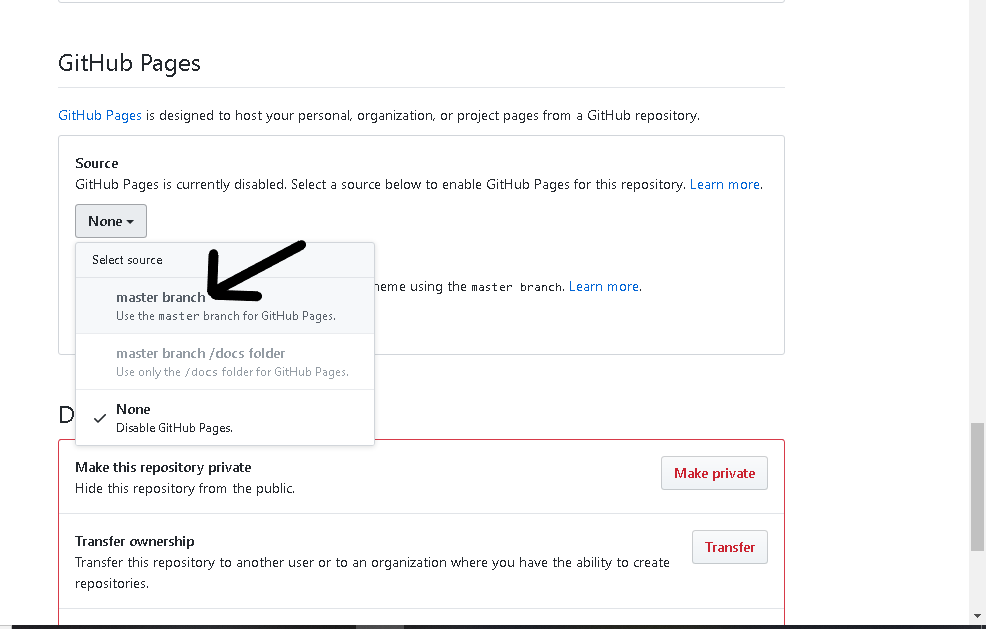Open the GitHub Pages help link
Image resolution: width=986 pixels, height=629 pixels.
(100, 115)
